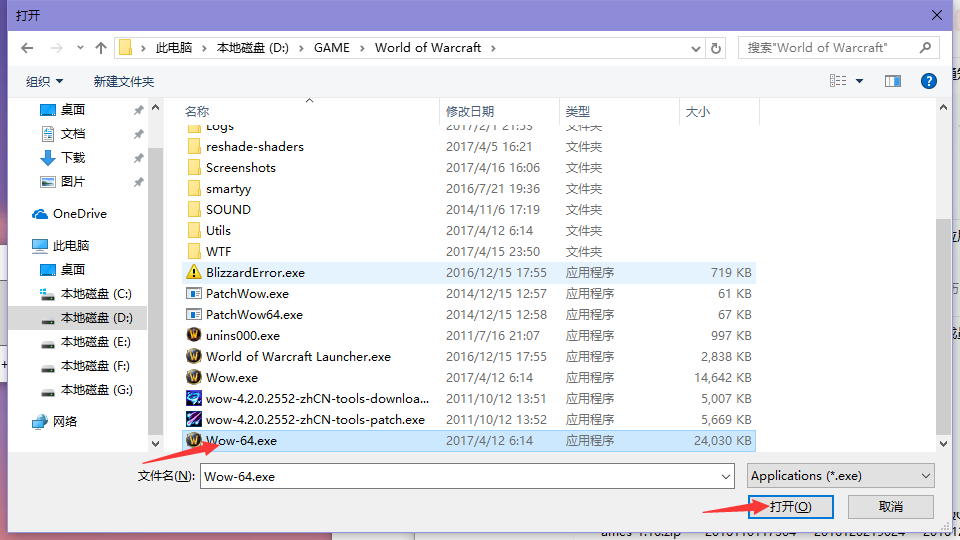Click the 取消 button
This screenshot has width=960, height=540.
tap(890, 506)
